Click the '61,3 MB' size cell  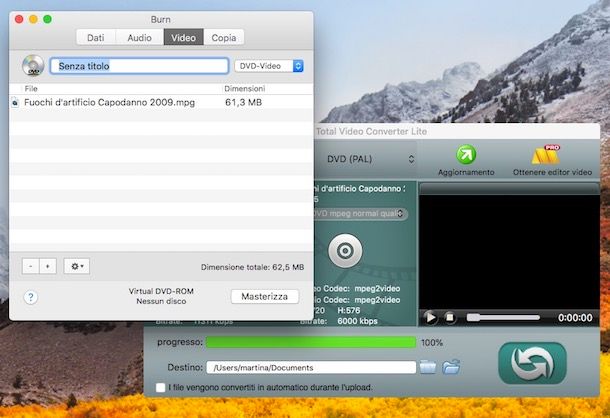click(x=244, y=102)
